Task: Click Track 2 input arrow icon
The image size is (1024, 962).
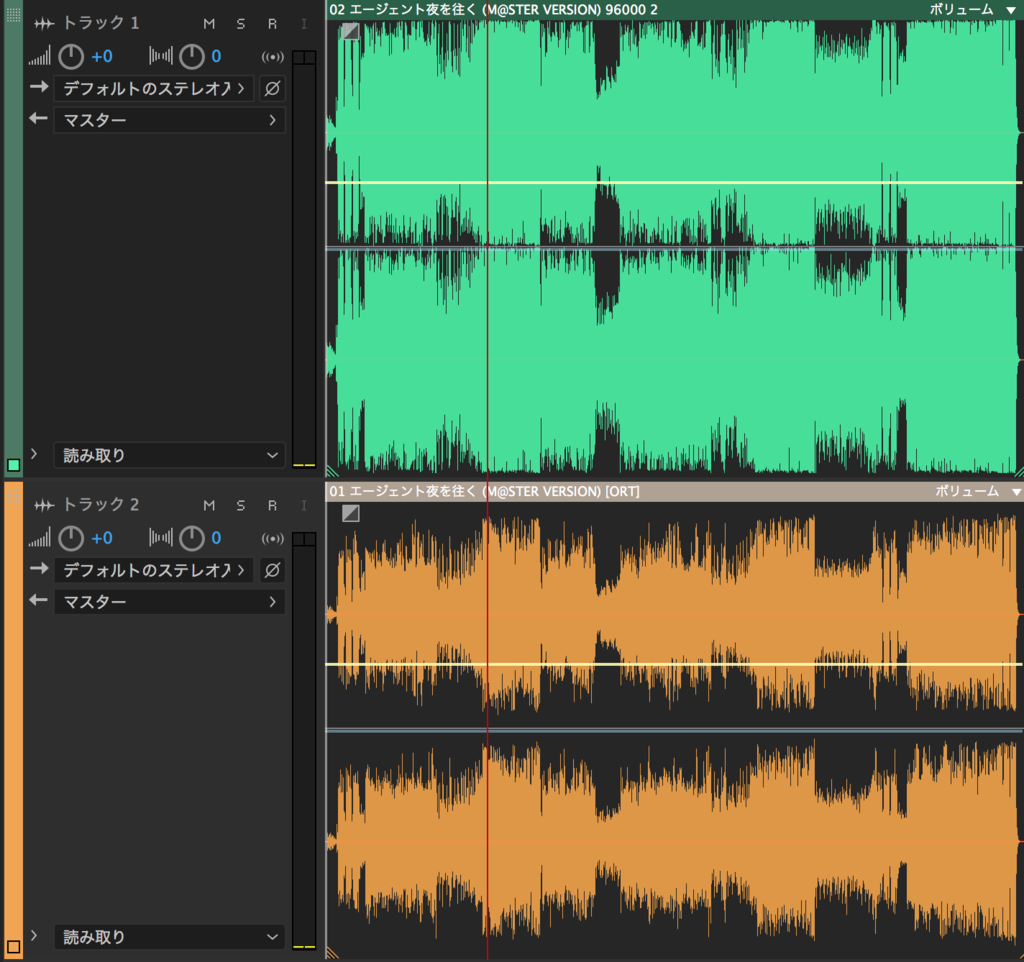Action: [x=39, y=568]
